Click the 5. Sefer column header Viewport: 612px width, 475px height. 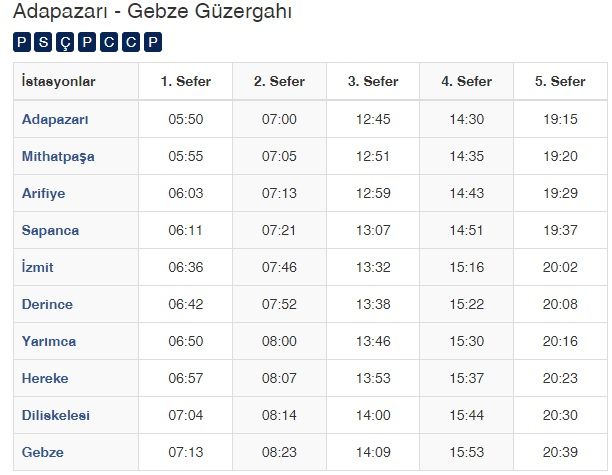560,81
